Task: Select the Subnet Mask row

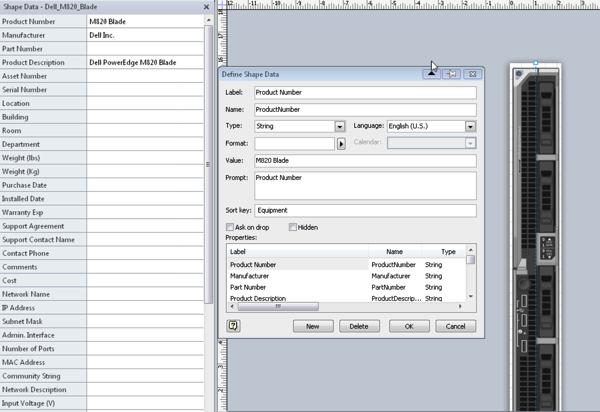Action: point(102,321)
